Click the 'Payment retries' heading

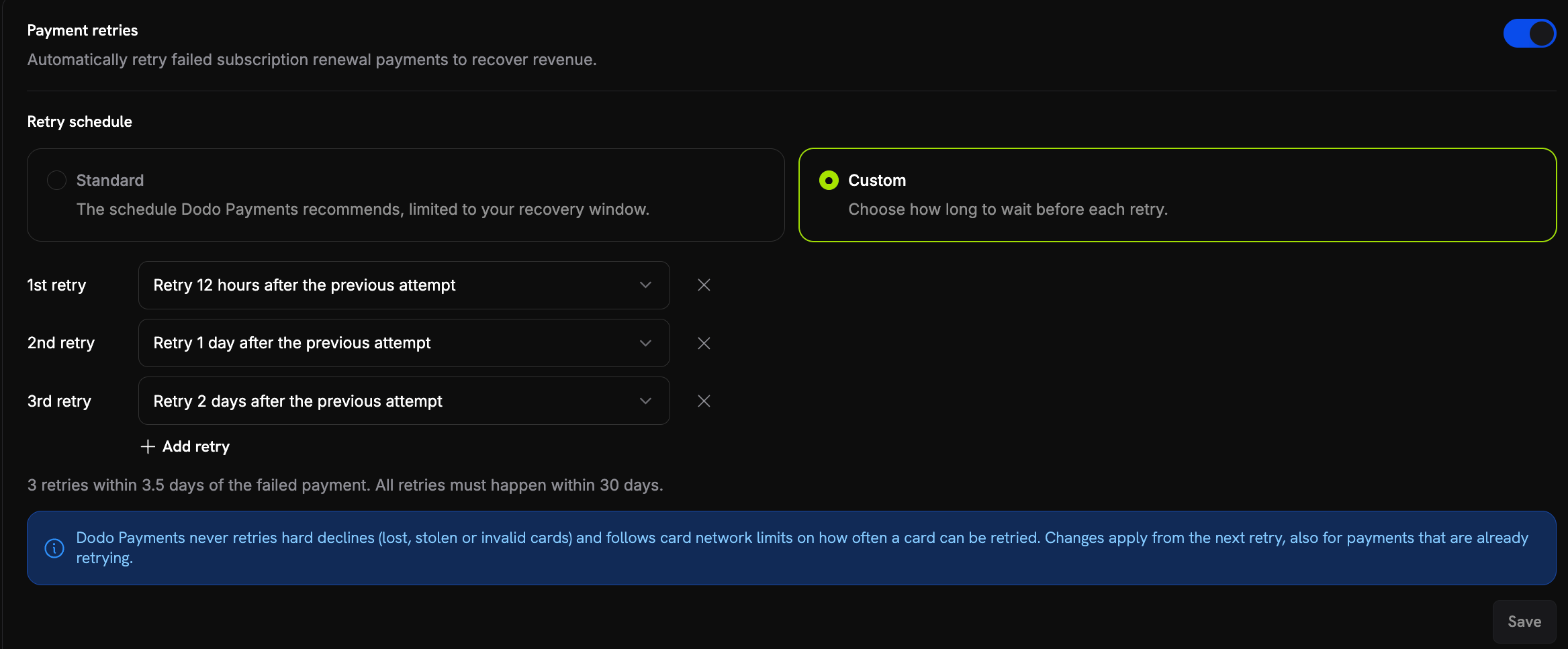tap(83, 31)
